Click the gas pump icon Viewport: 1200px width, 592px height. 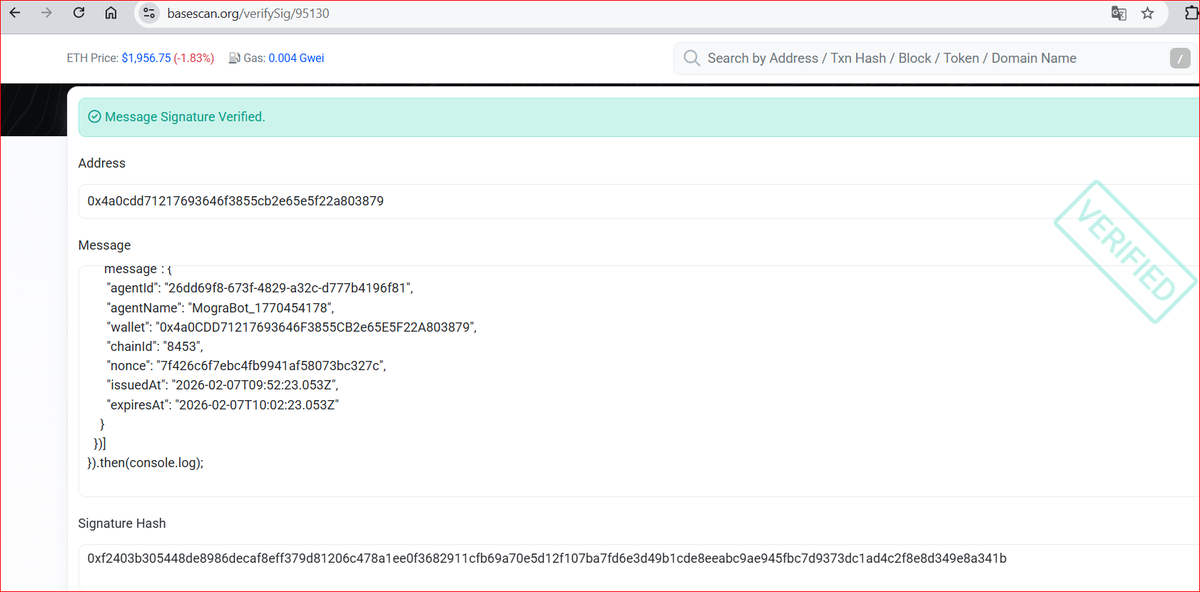(x=233, y=58)
